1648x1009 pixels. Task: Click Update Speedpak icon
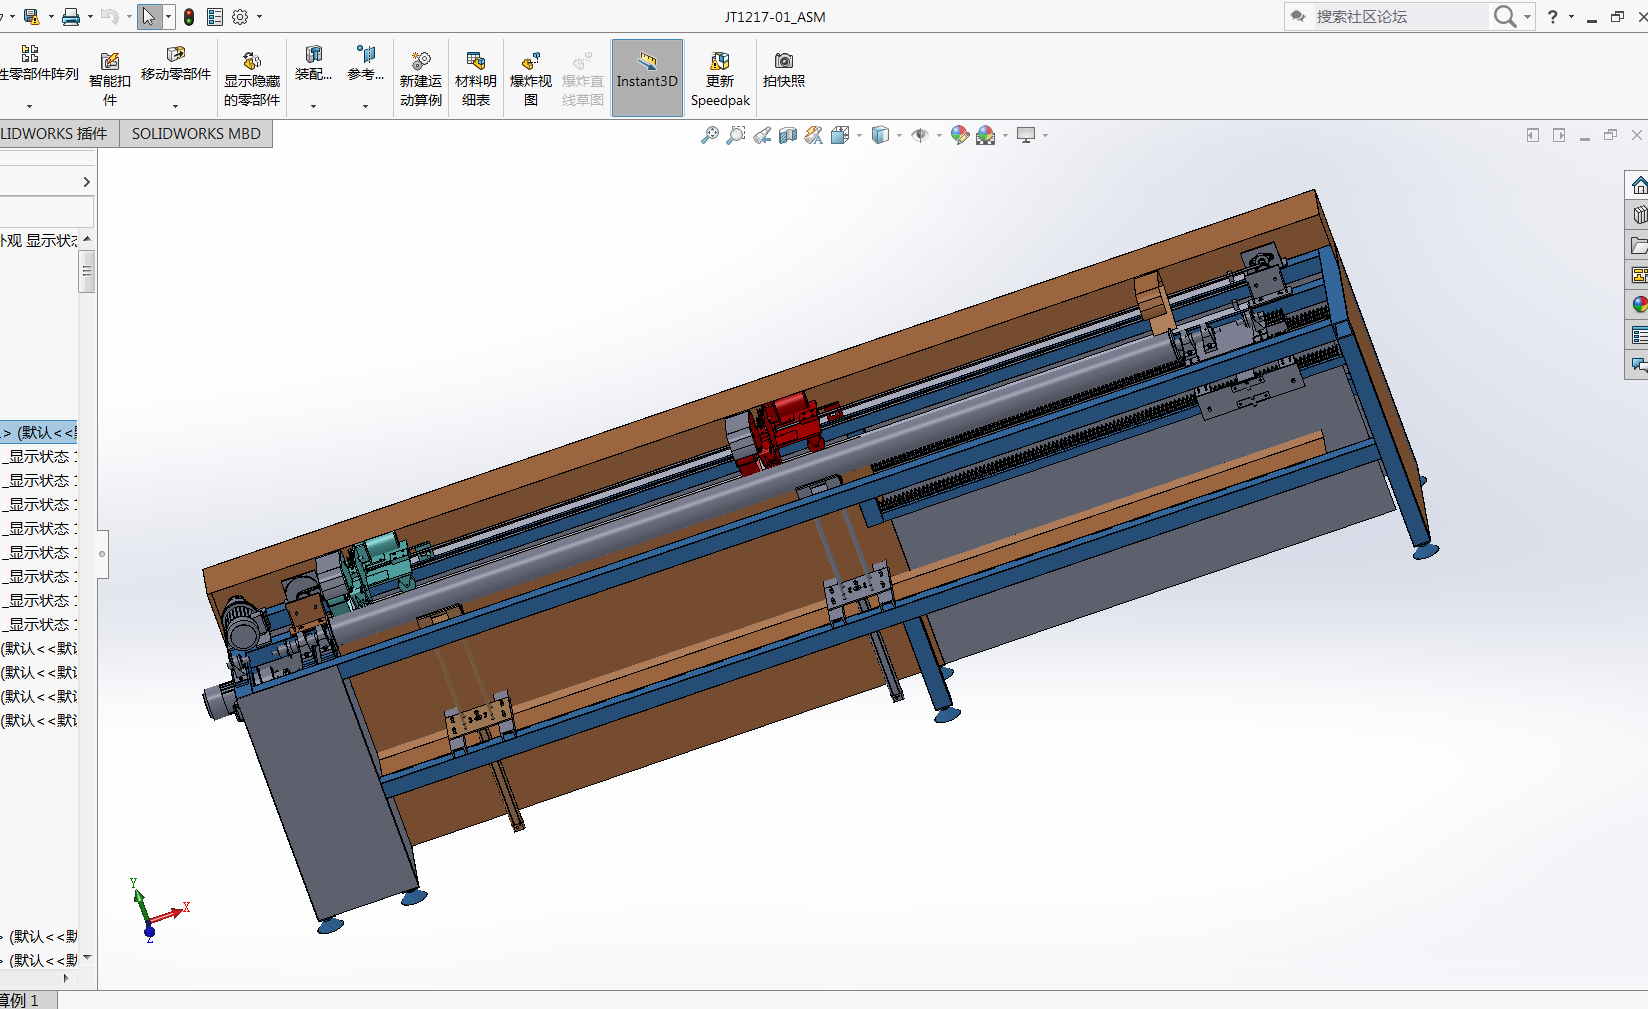719,78
